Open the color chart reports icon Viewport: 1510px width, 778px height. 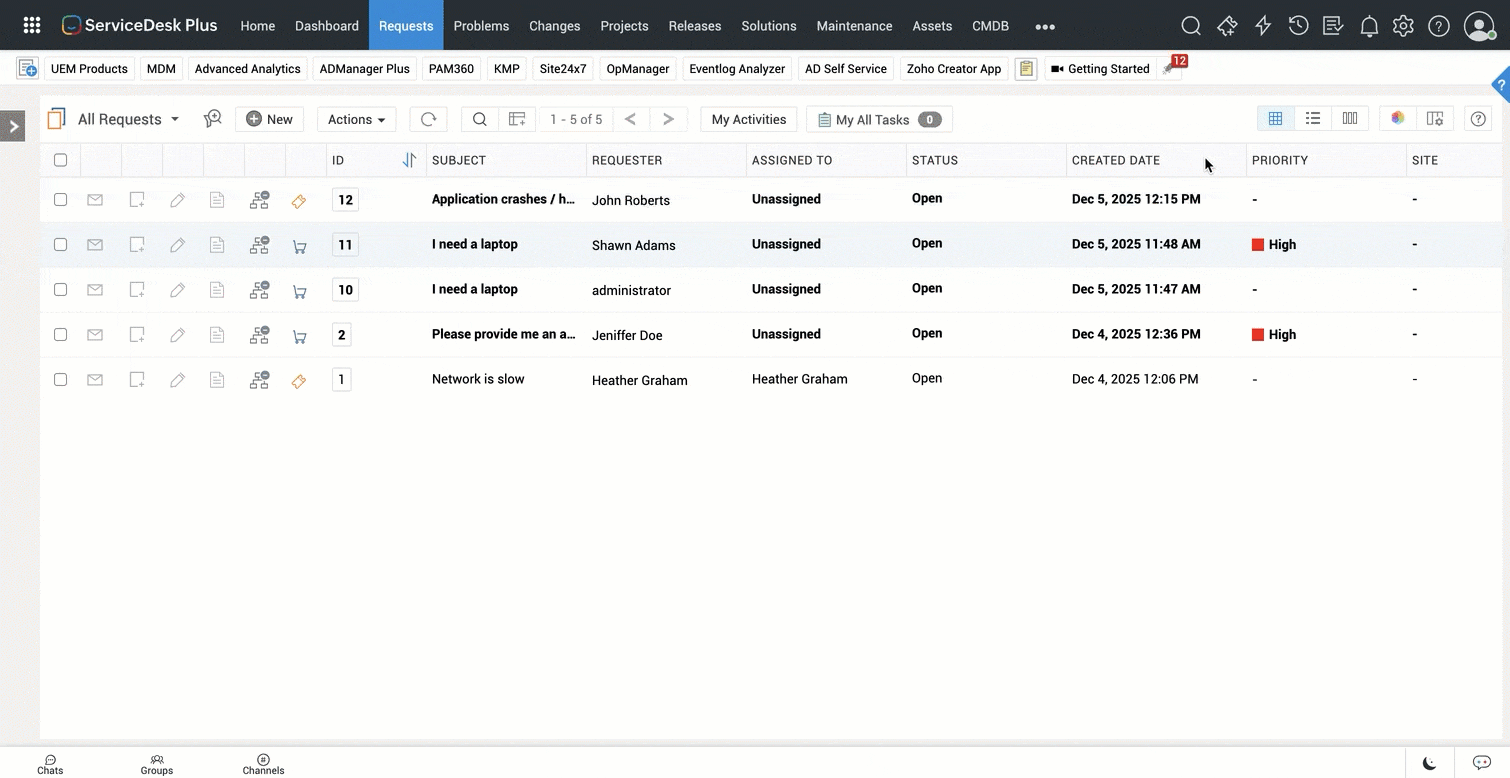(x=1398, y=119)
